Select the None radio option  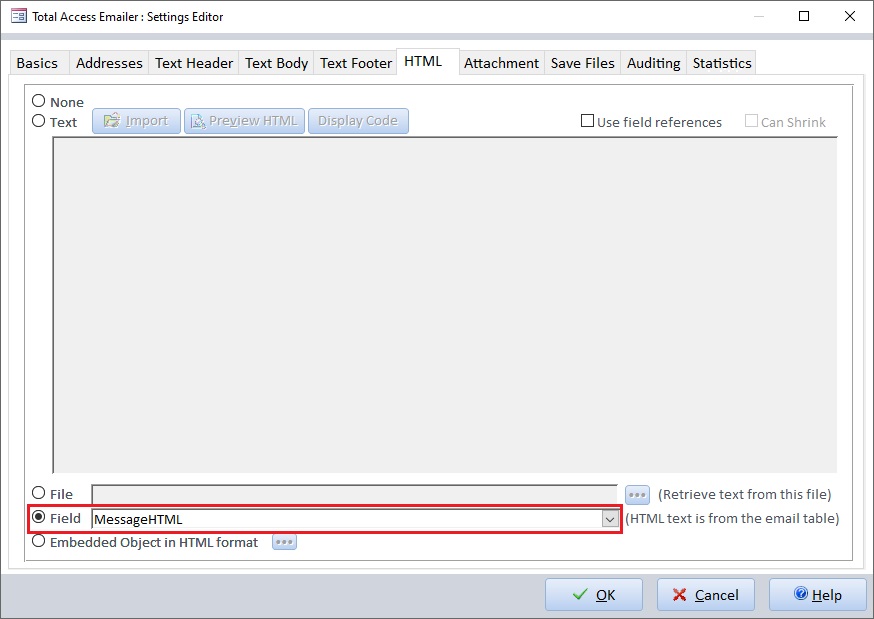coord(38,101)
